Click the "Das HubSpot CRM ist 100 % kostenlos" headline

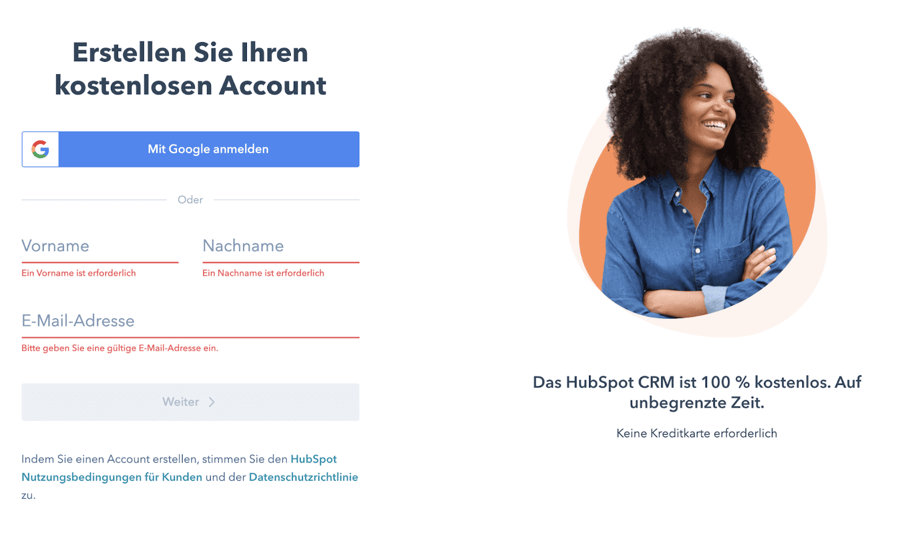697,392
